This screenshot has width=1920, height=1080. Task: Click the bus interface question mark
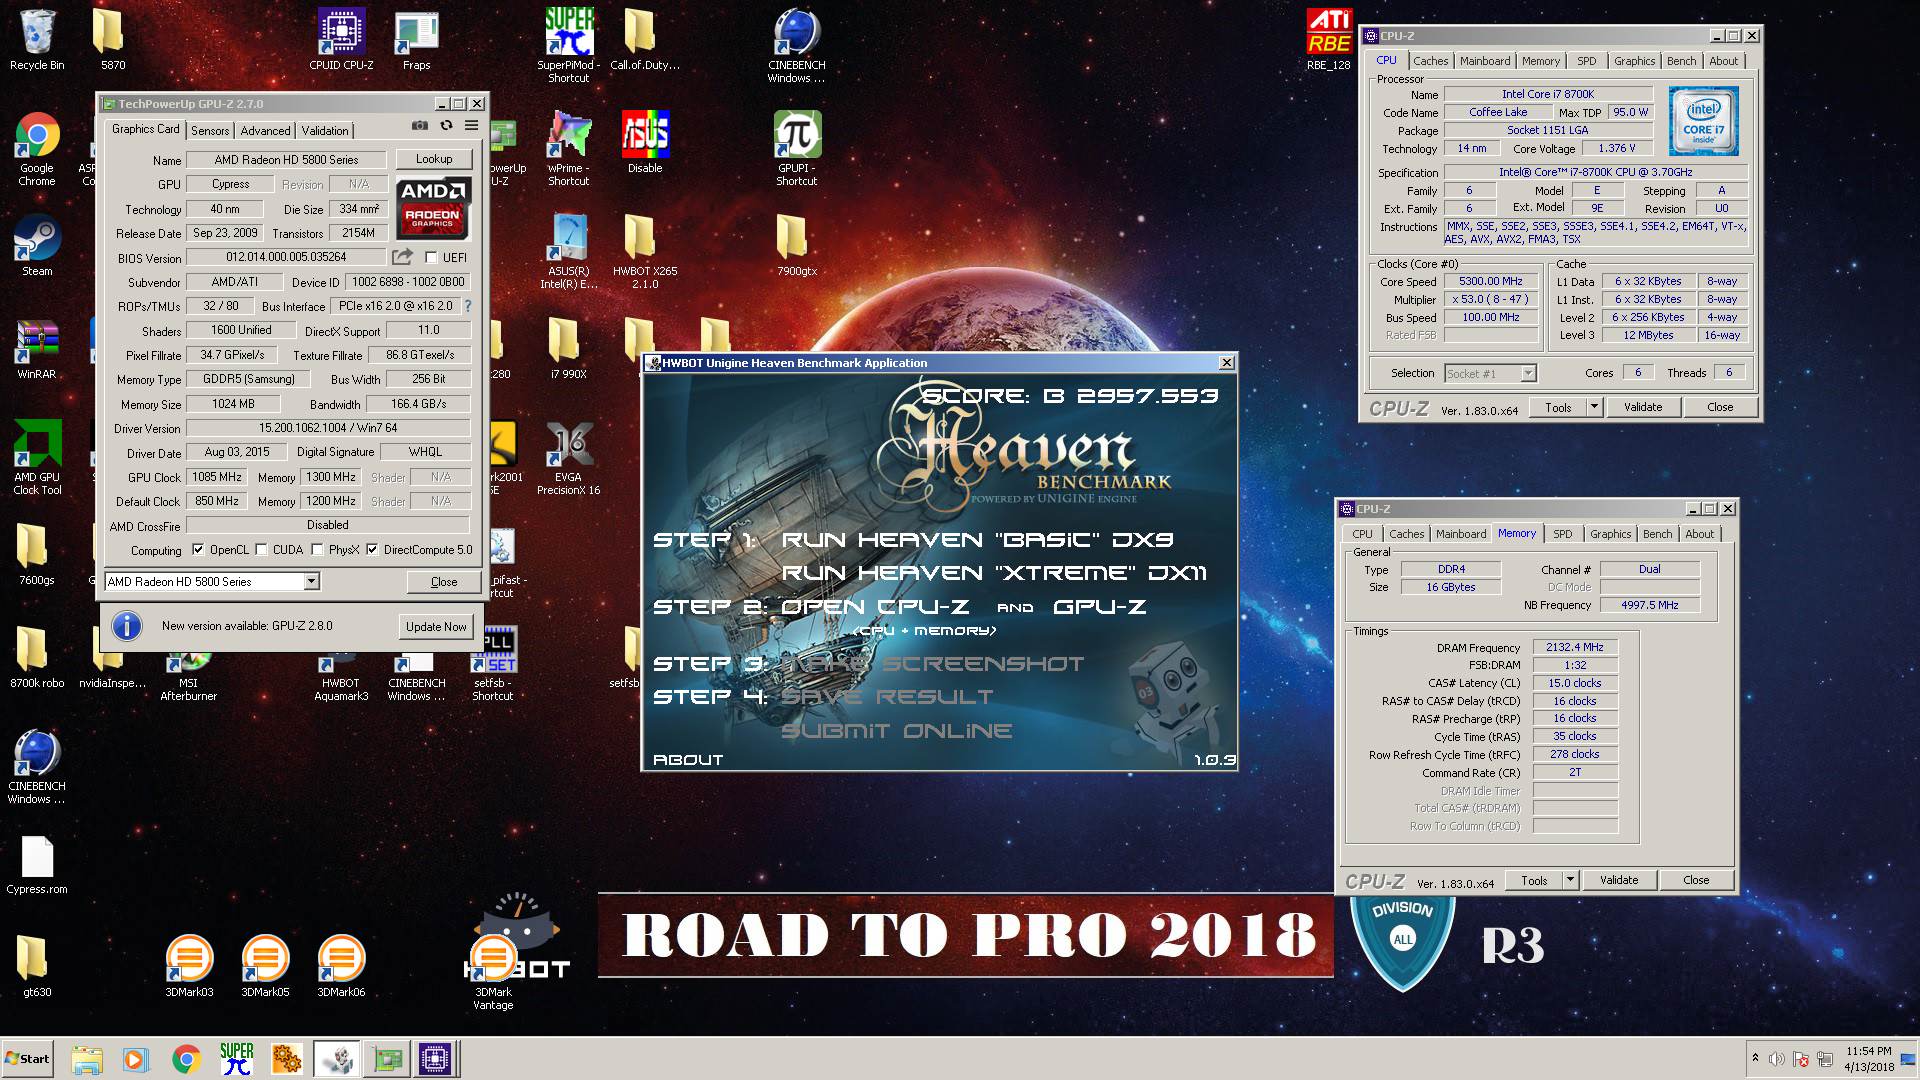pos(467,306)
